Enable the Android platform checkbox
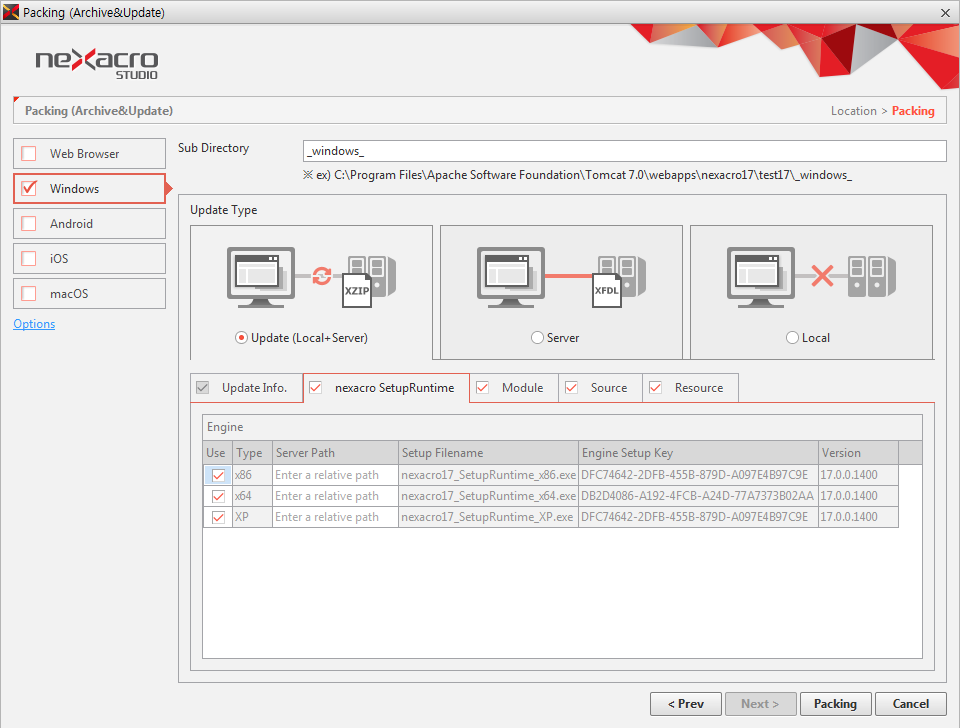Screen dimensions: 960x728 29,224
